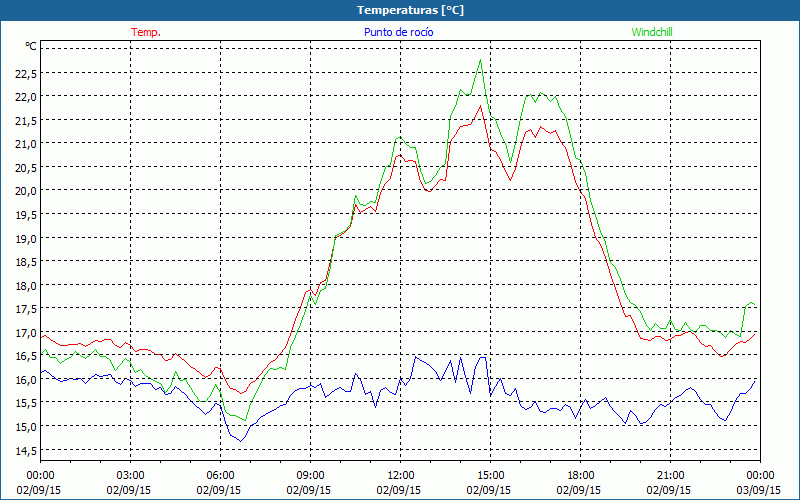Screen dimensions: 800x500
Task: Click the 09:00 time axis label
Action: 310,476
